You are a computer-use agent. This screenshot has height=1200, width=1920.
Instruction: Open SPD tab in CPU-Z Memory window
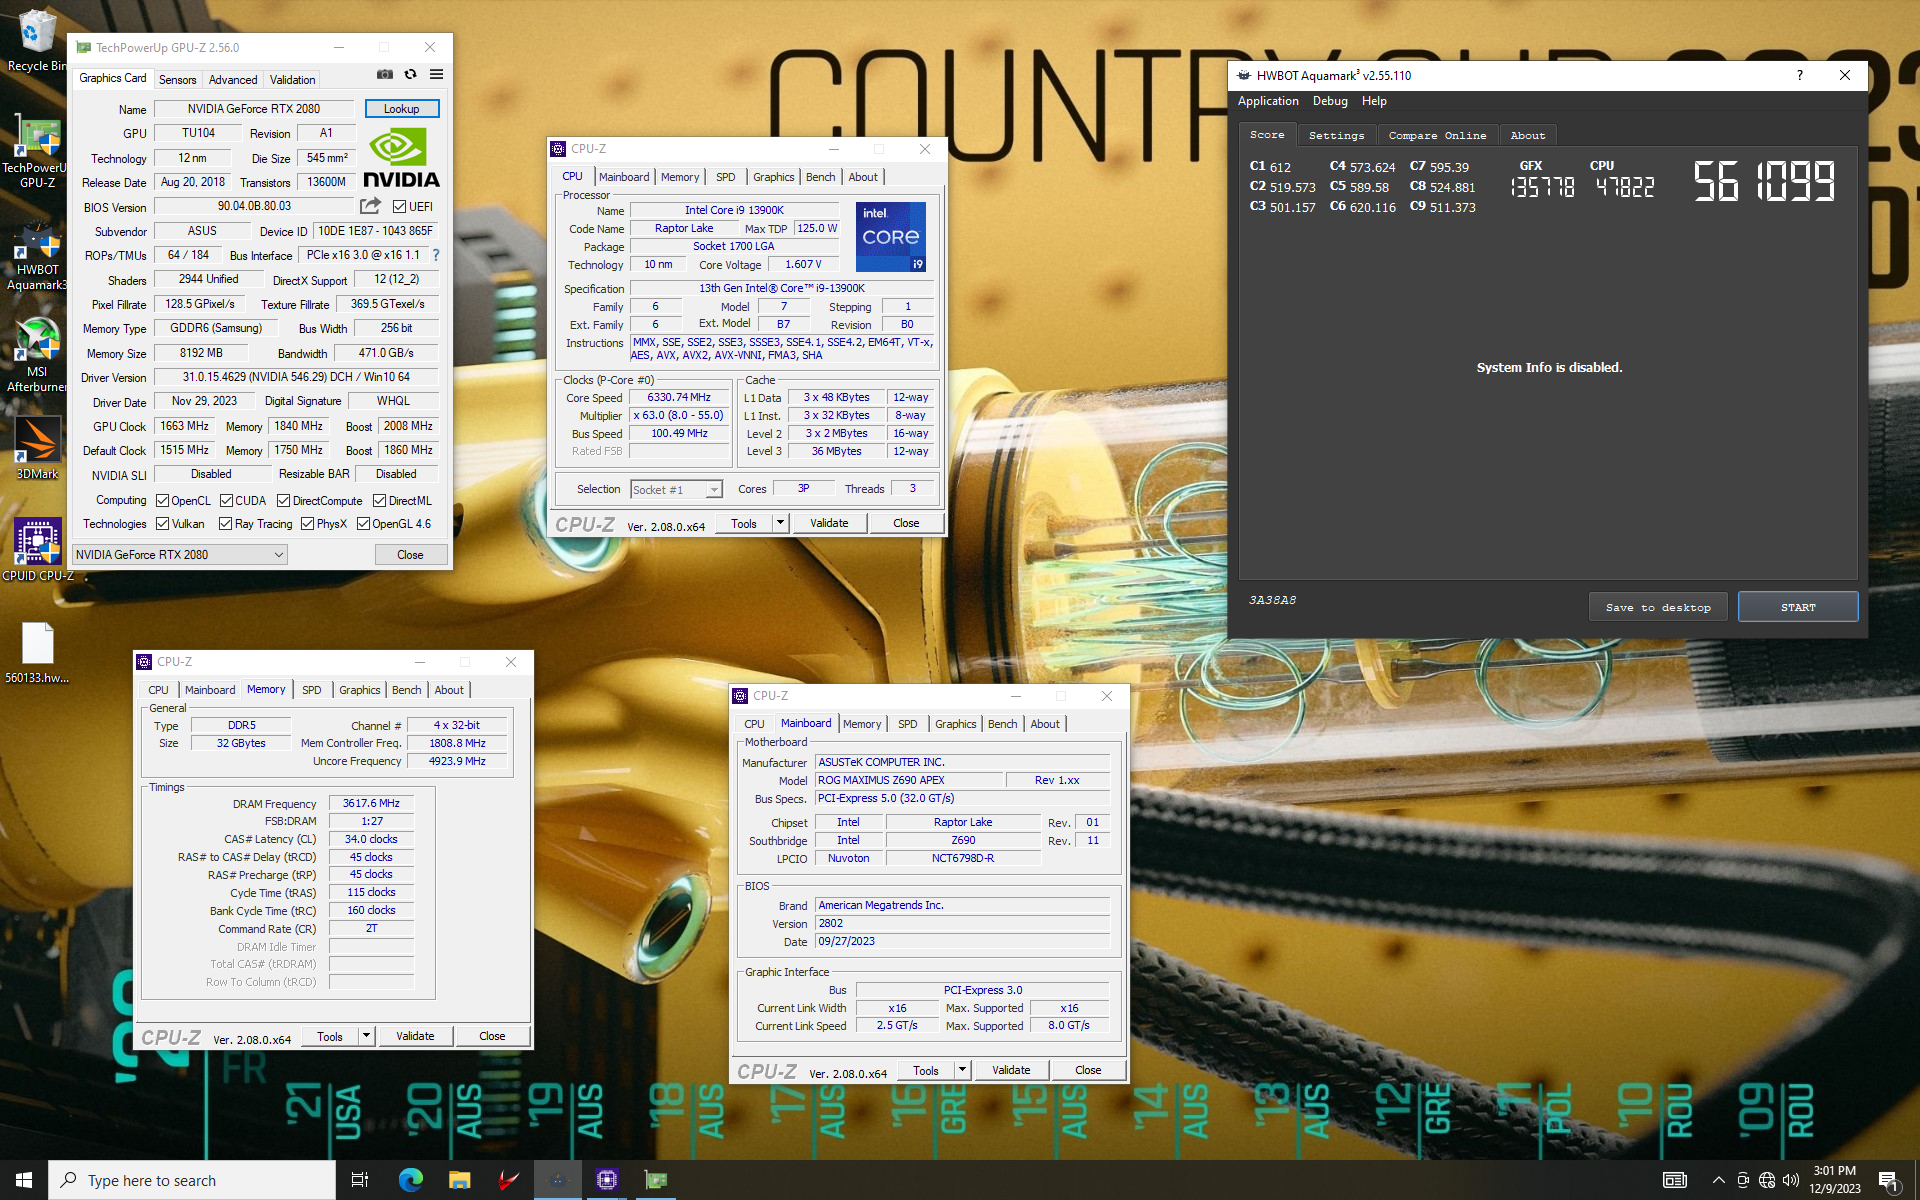click(x=312, y=690)
